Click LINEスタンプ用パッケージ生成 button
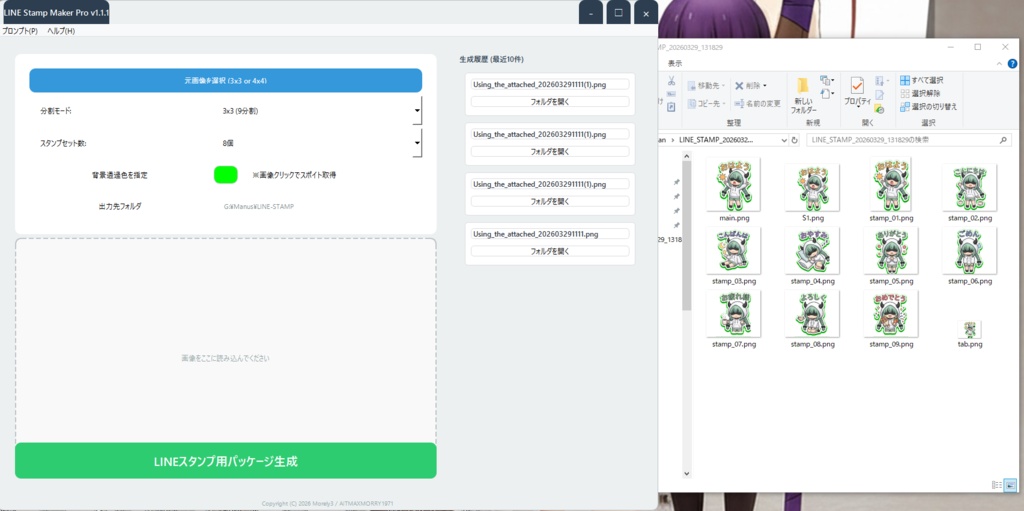The height and width of the screenshot is (511, 1024). 225,461
